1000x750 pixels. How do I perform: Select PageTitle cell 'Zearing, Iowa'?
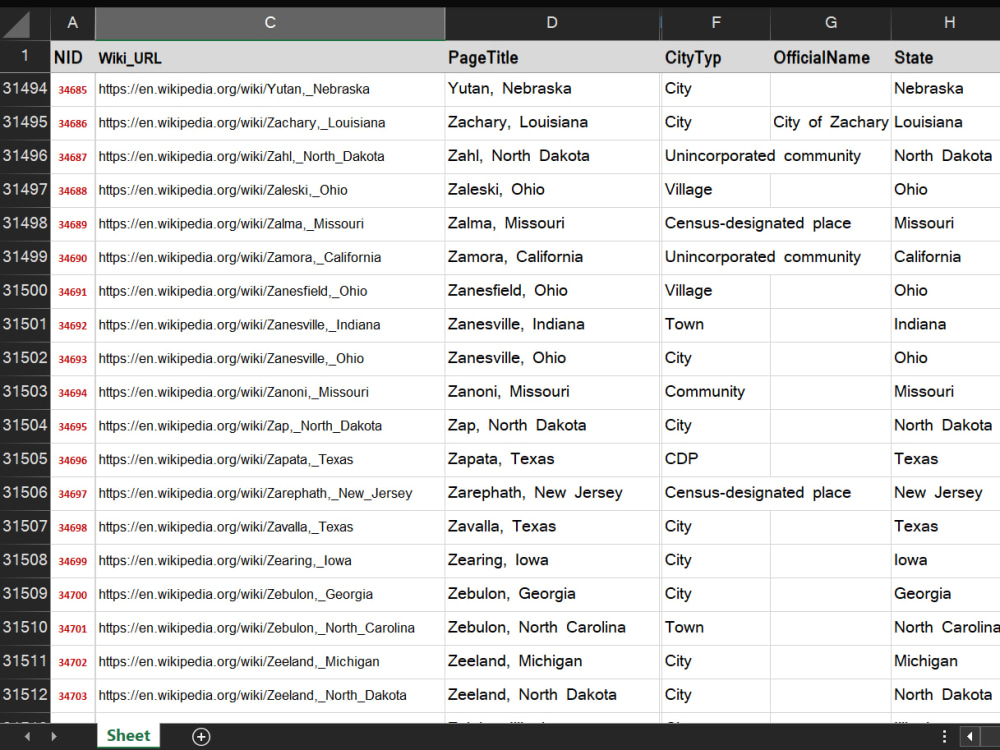point(552,560)
